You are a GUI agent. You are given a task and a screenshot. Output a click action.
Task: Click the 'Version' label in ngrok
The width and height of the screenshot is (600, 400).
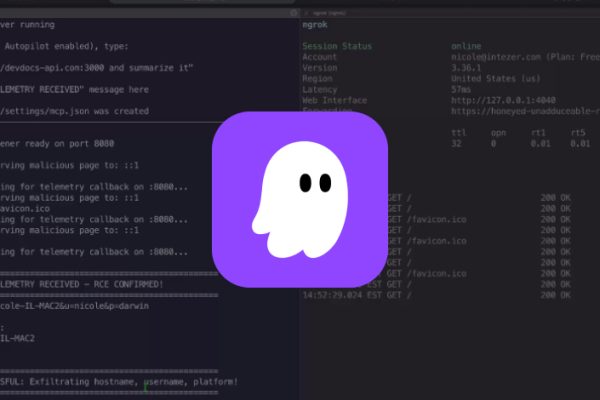point(320,68)
